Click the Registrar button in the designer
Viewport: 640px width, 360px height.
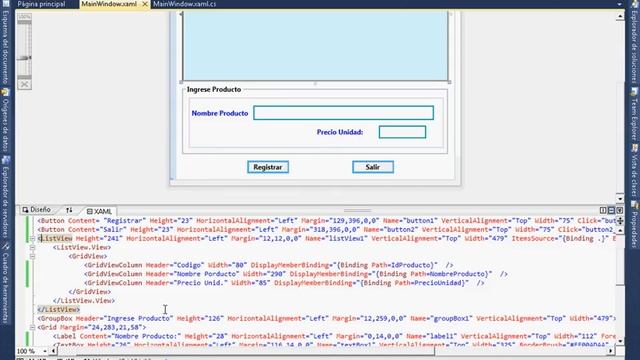(268, 167)
